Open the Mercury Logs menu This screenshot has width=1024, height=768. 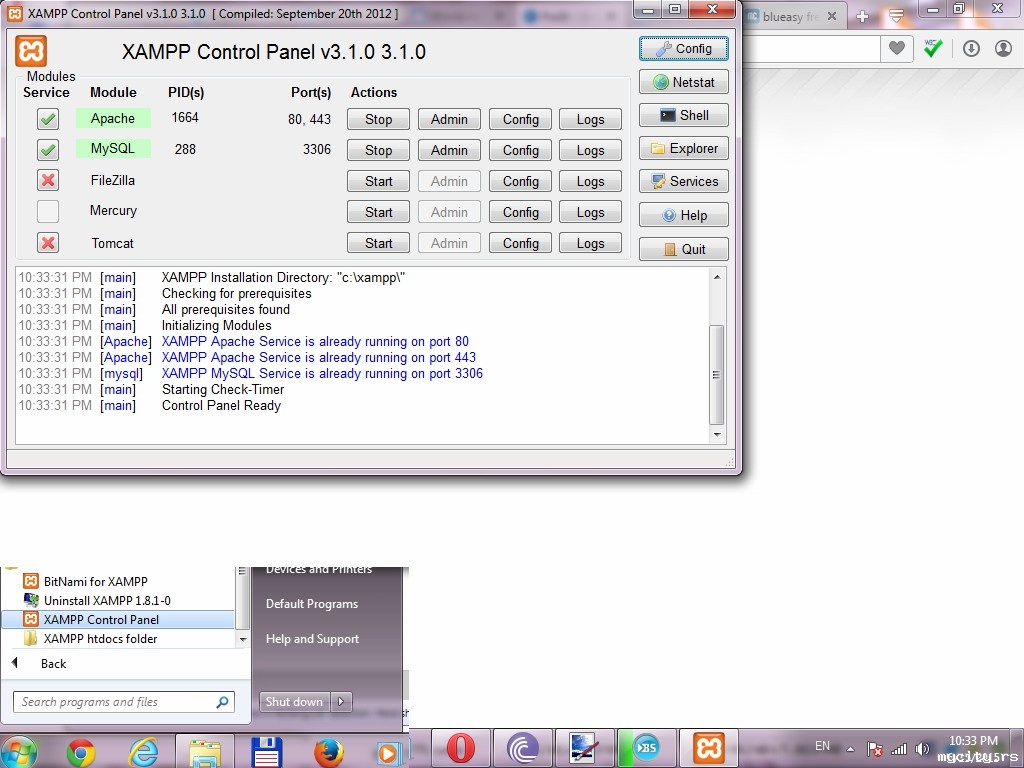(x=590, y=212)
